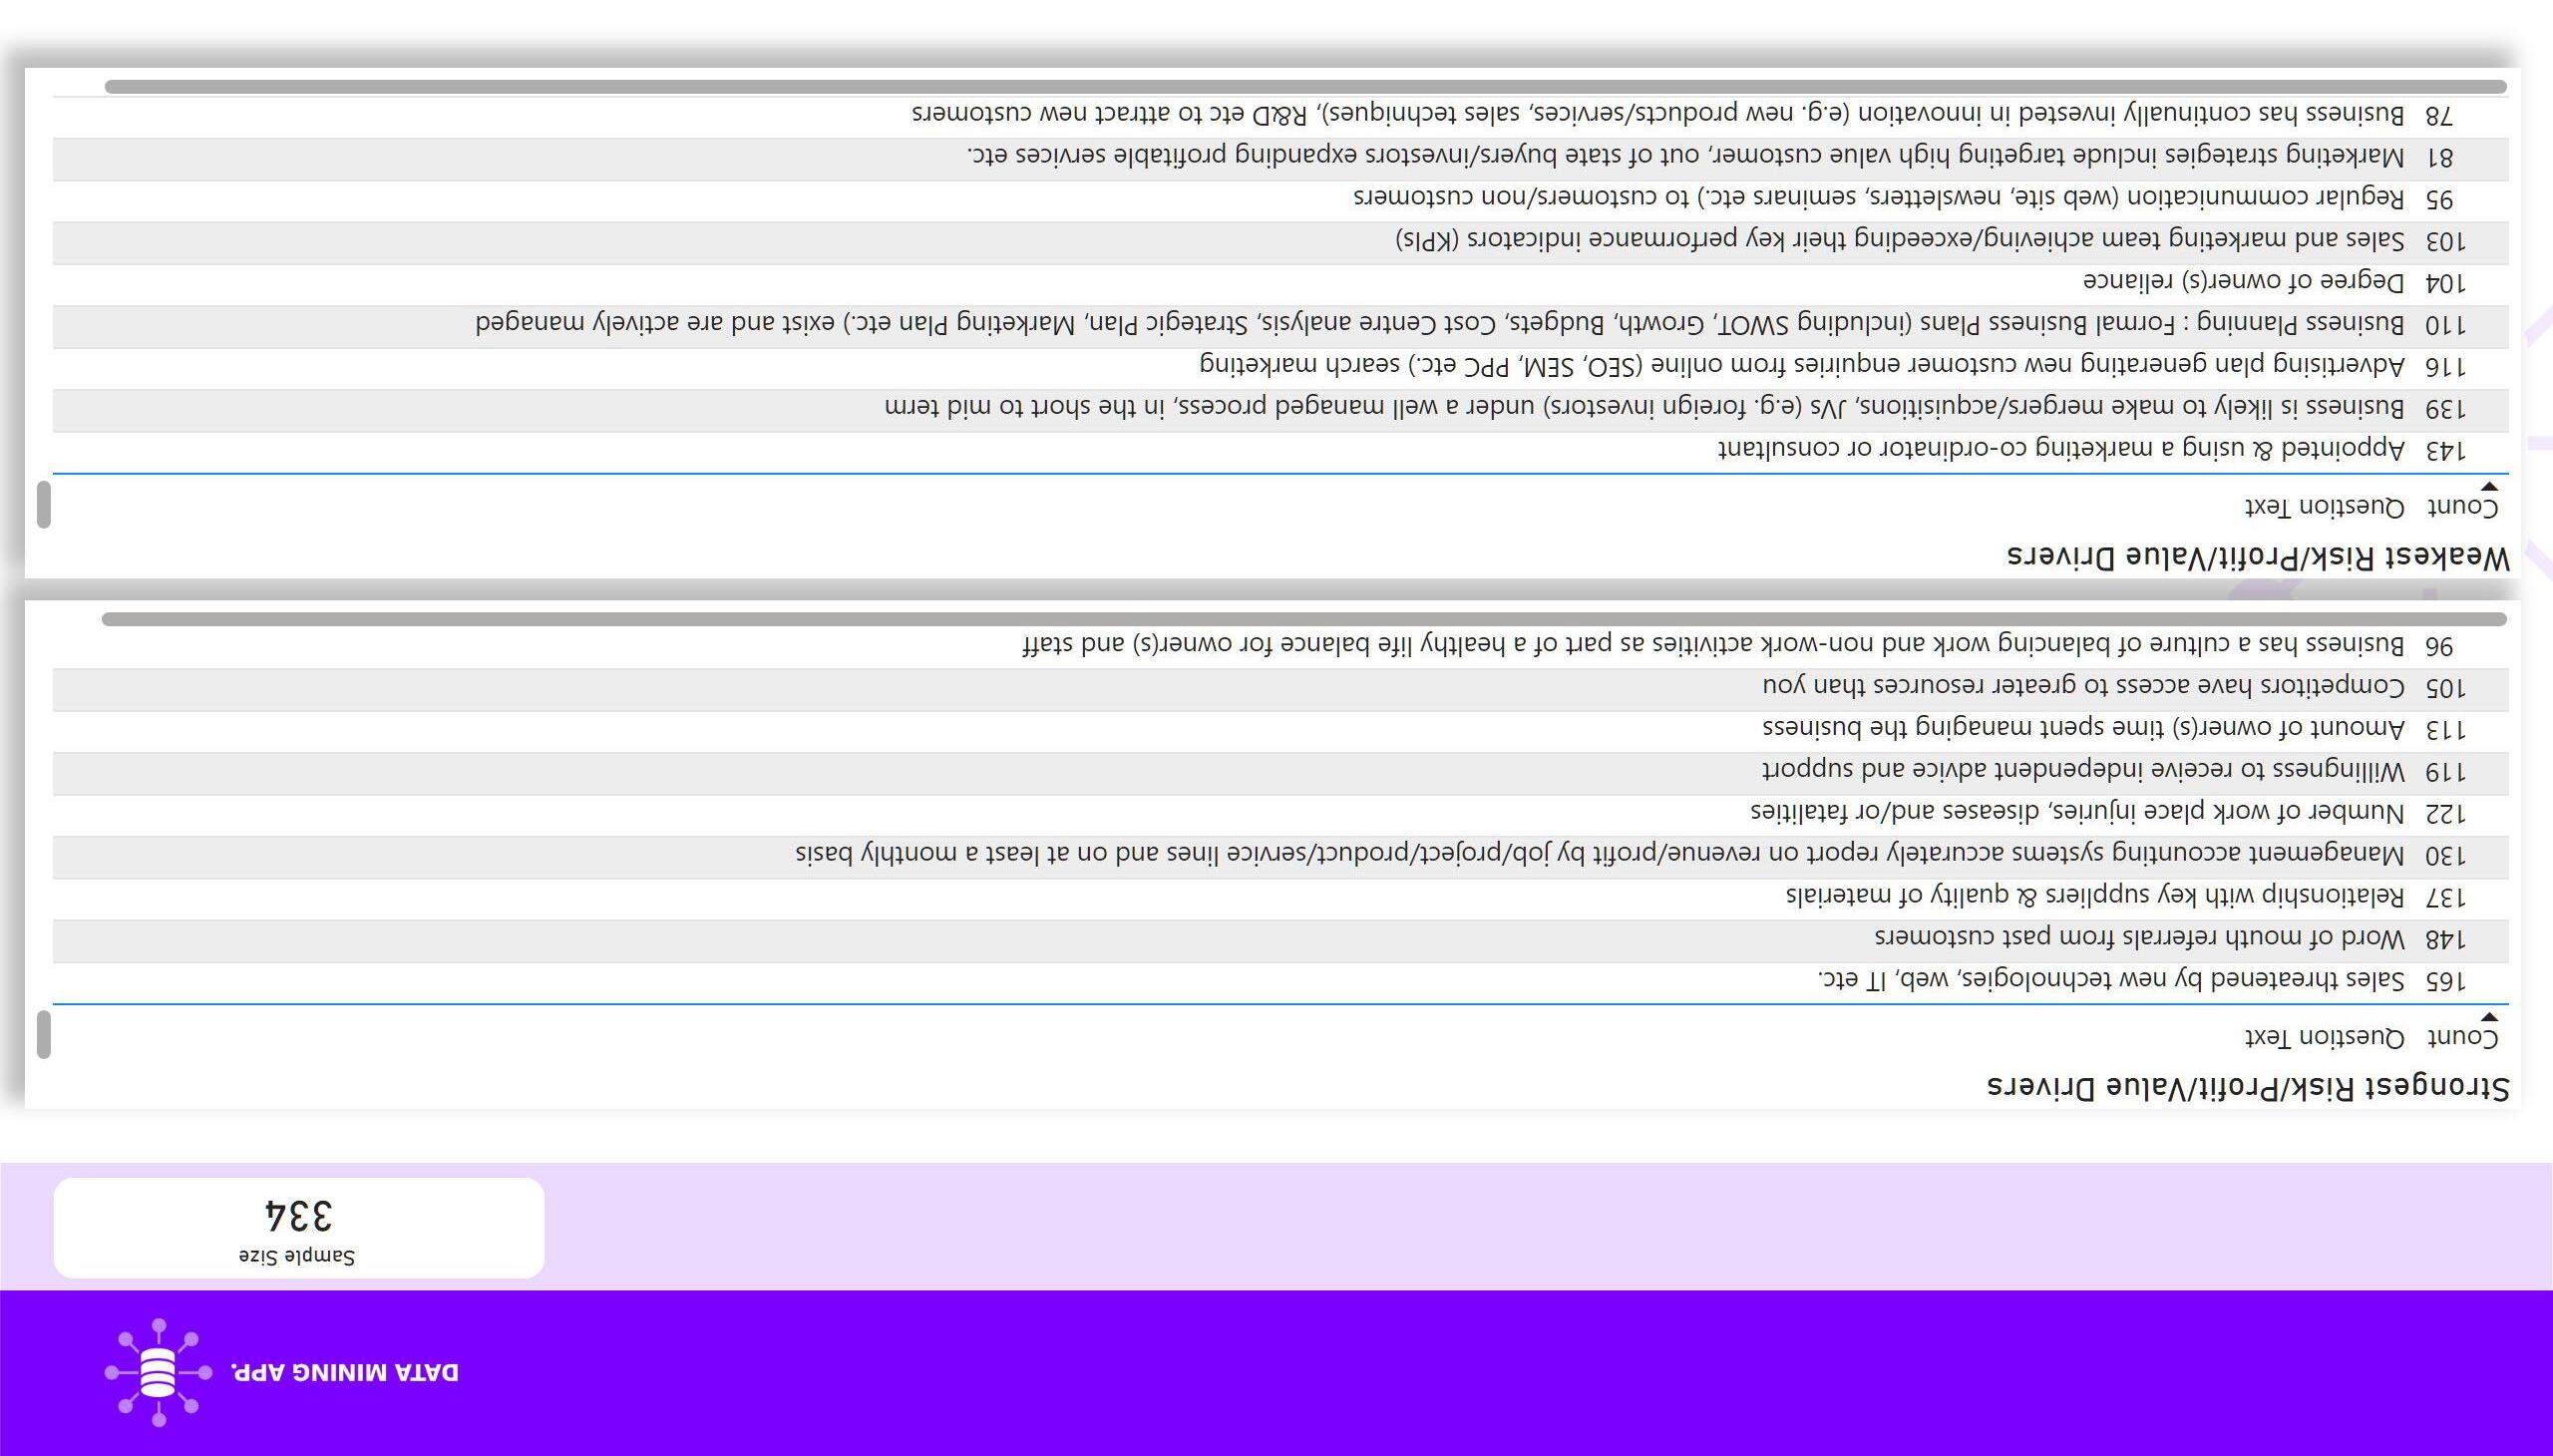
Task: Click sort arrow above Weakest Drivers Count header
Action: coord(2490,487)
